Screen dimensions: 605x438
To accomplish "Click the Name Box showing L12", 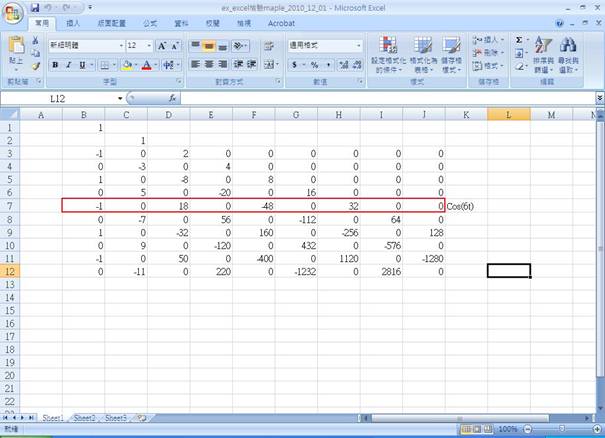I will click(60, 99).
